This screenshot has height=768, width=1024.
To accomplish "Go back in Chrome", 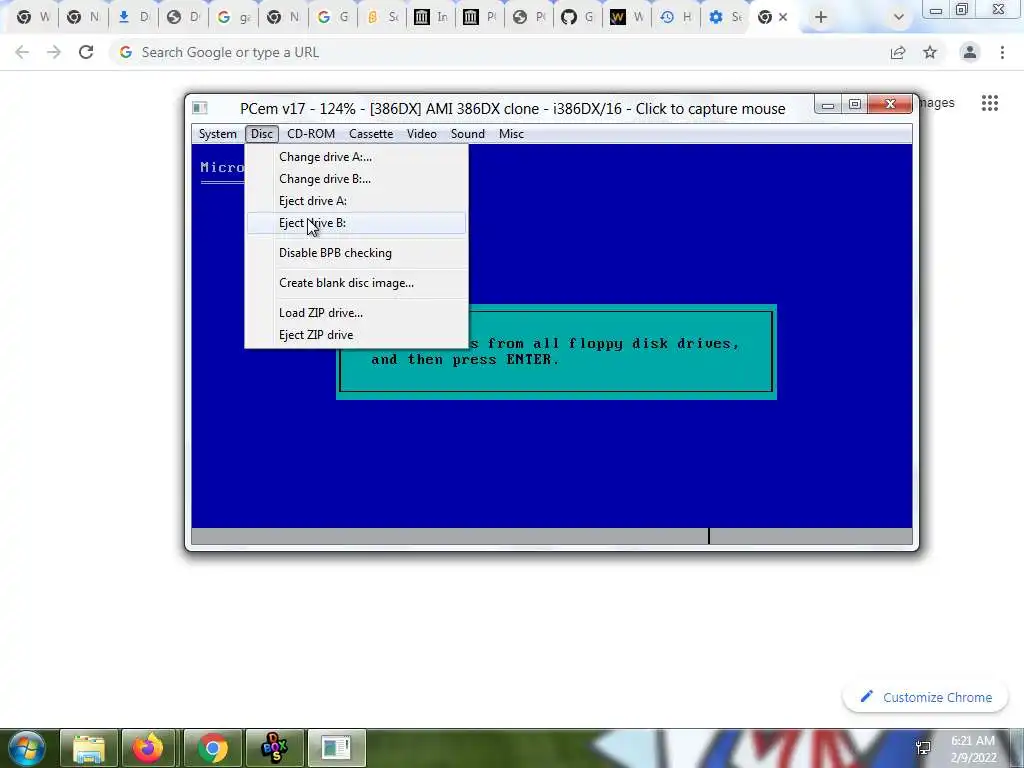I will coord(22,52).
